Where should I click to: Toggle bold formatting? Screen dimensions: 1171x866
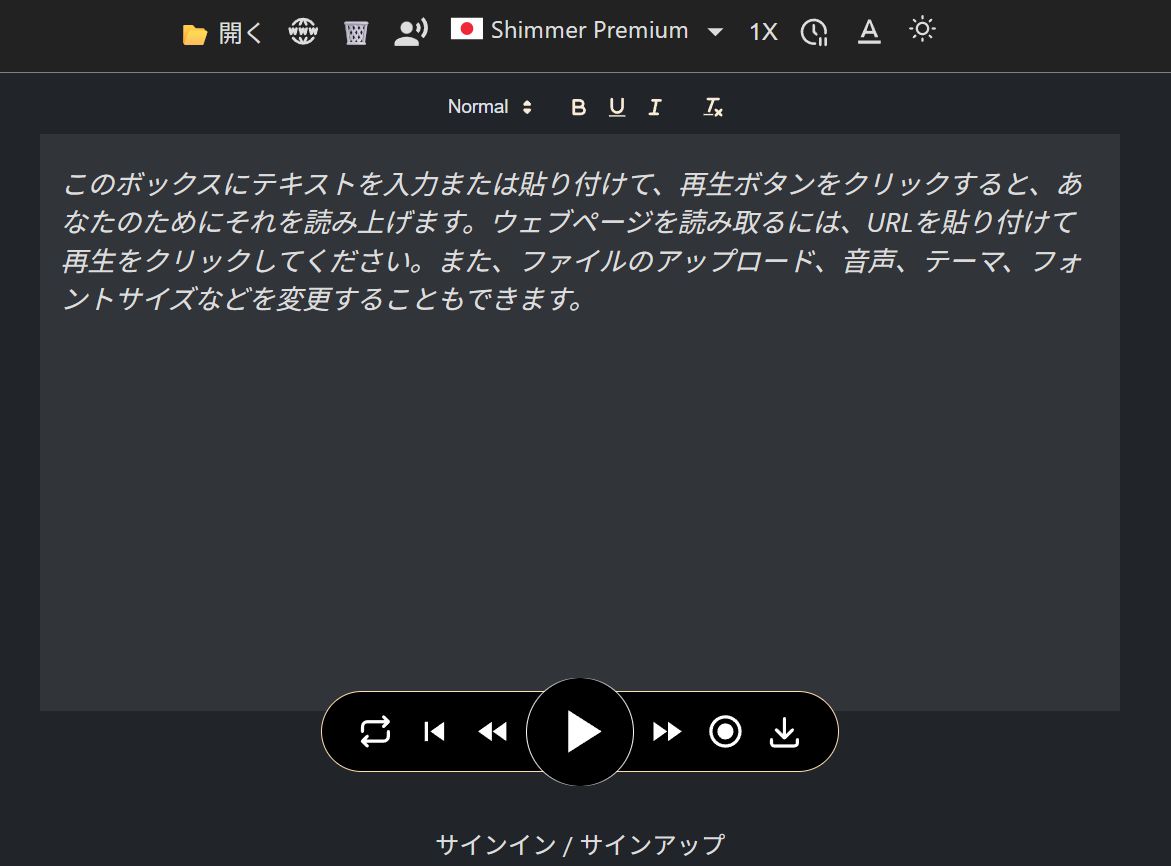pos(578,108)
